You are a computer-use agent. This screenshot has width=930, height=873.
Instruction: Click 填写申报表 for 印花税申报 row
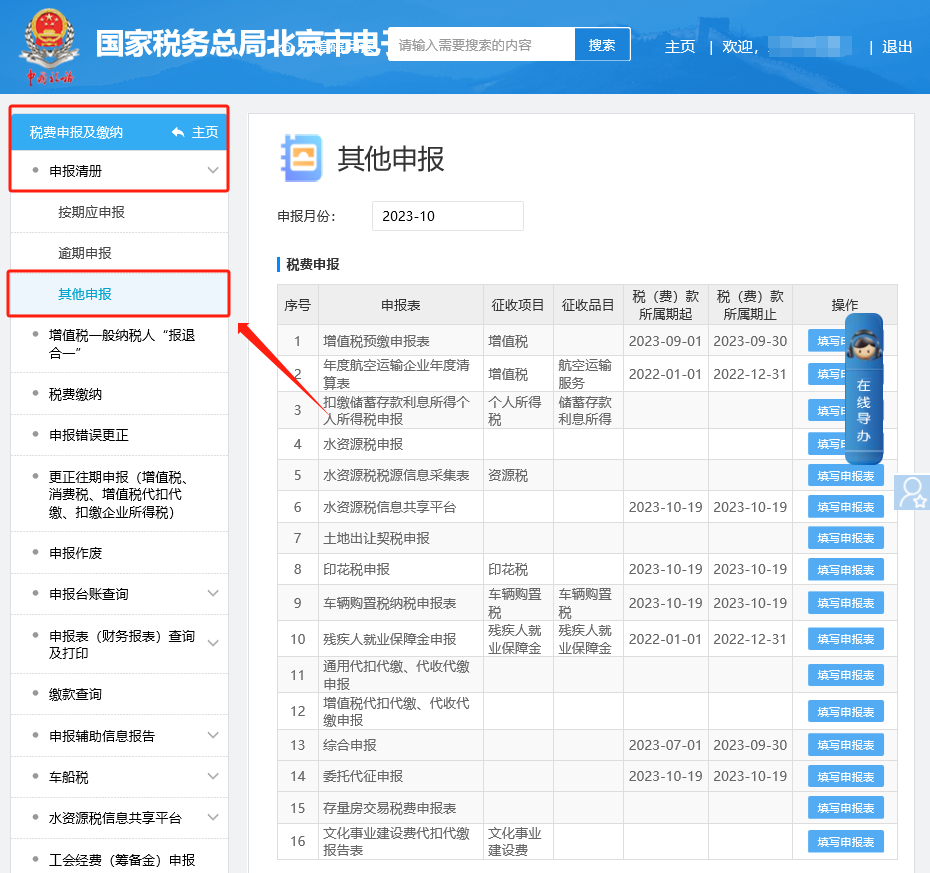(x=845, y=570)
